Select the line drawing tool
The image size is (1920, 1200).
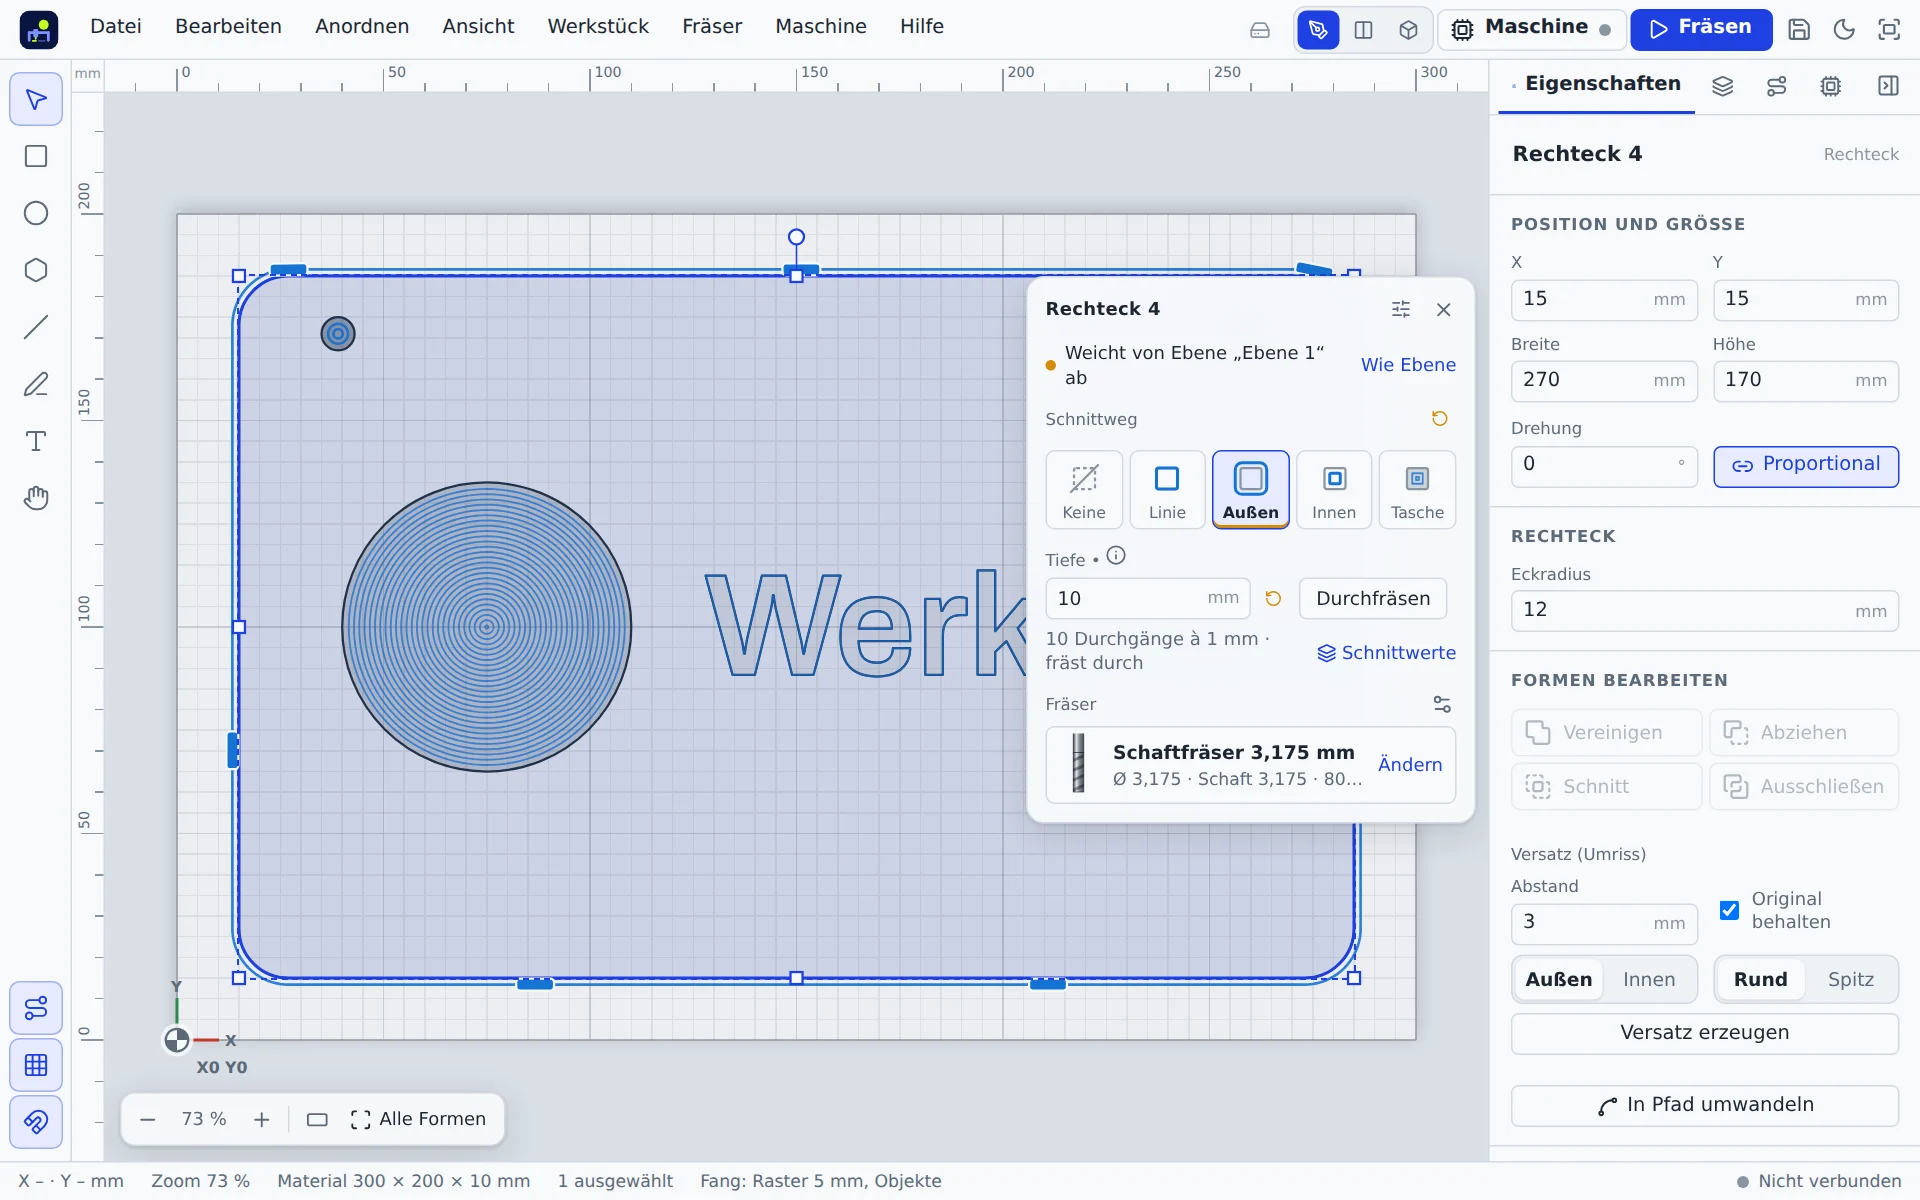pyautogui.click(x=36, y=327)
